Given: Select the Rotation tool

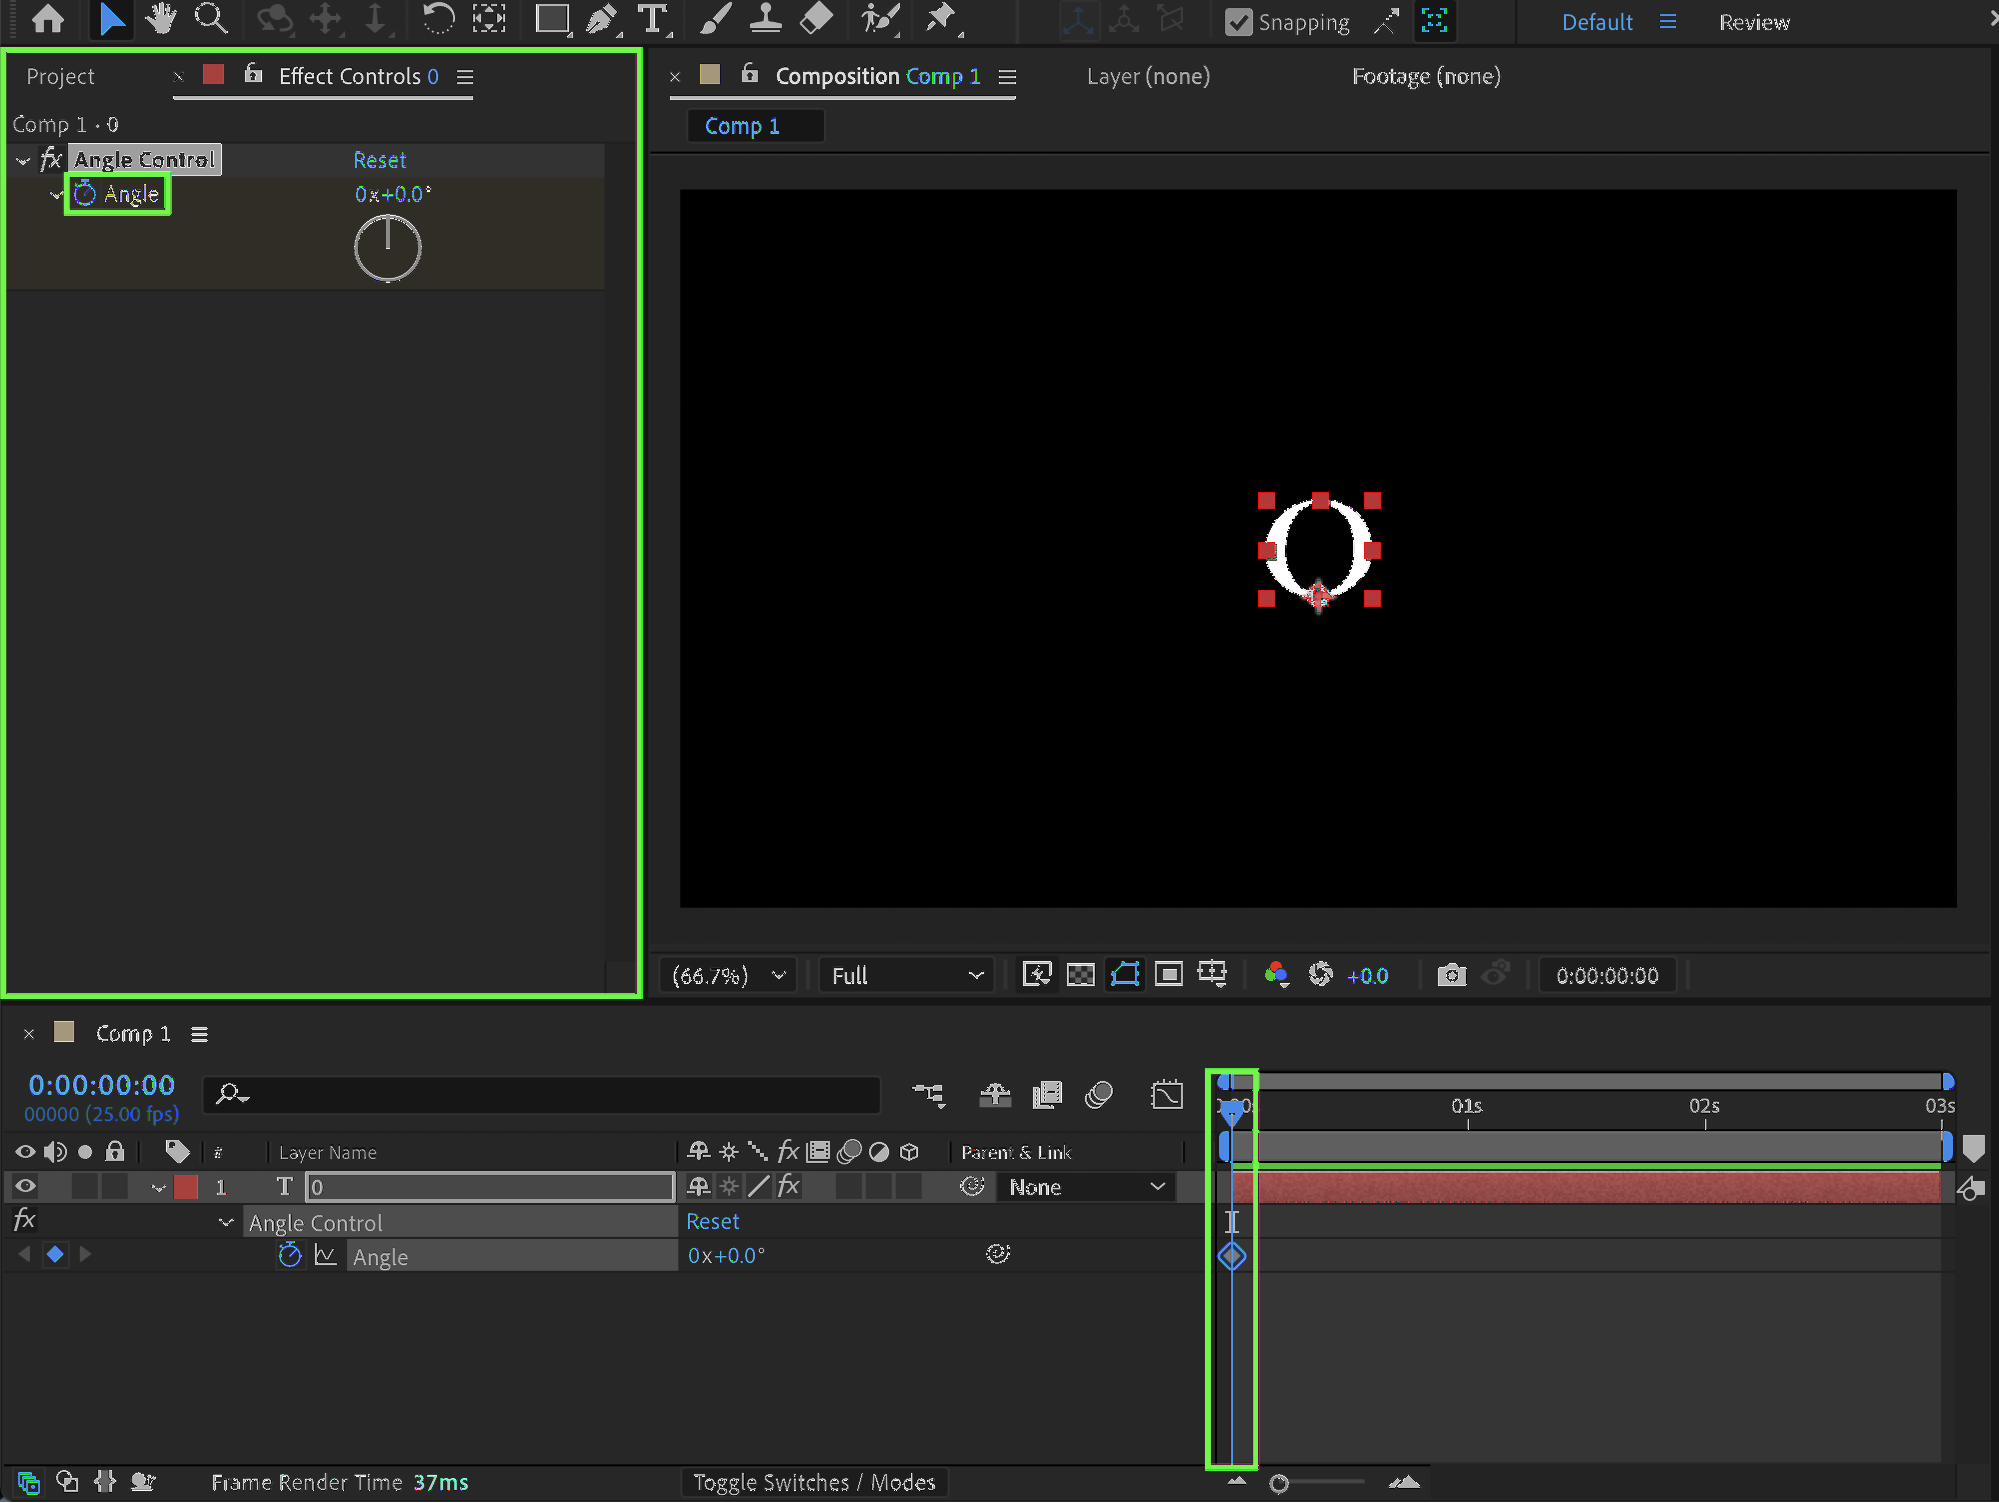Looking at the screenshot, I should [437, 19].
